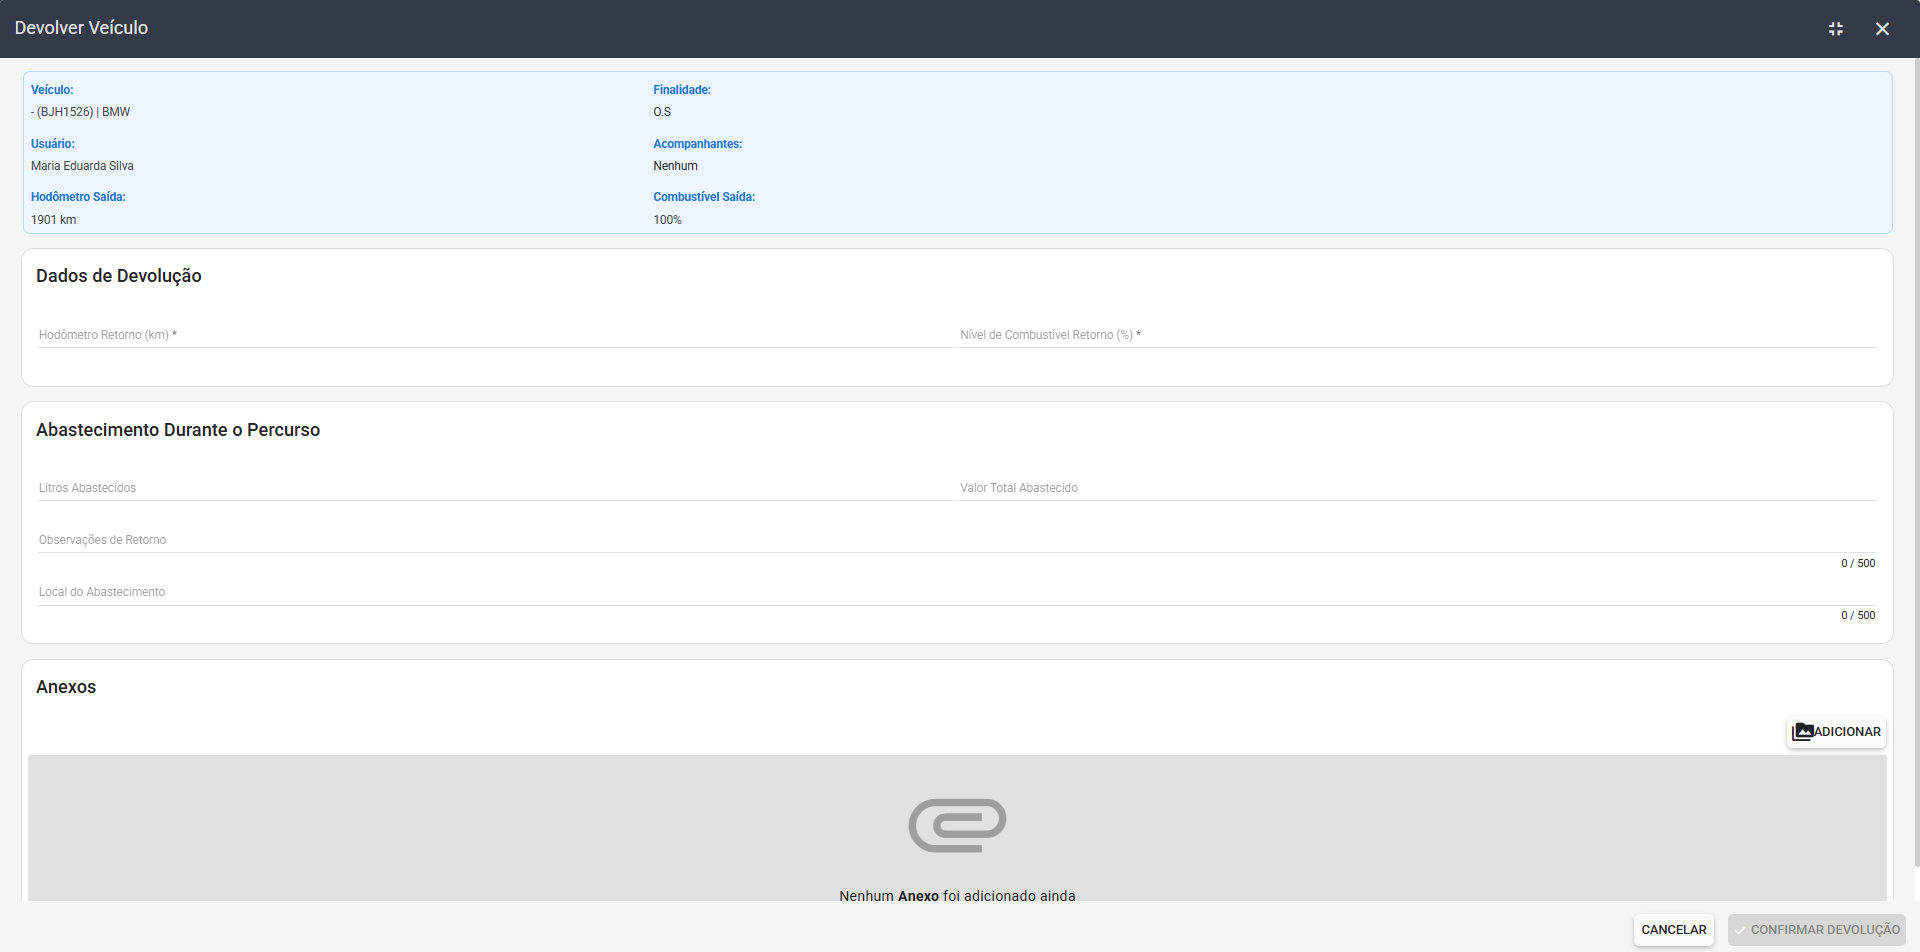Click the image icon beside ADICIONAR
Screen dimensions: 1920x952
pos(1802,732)
